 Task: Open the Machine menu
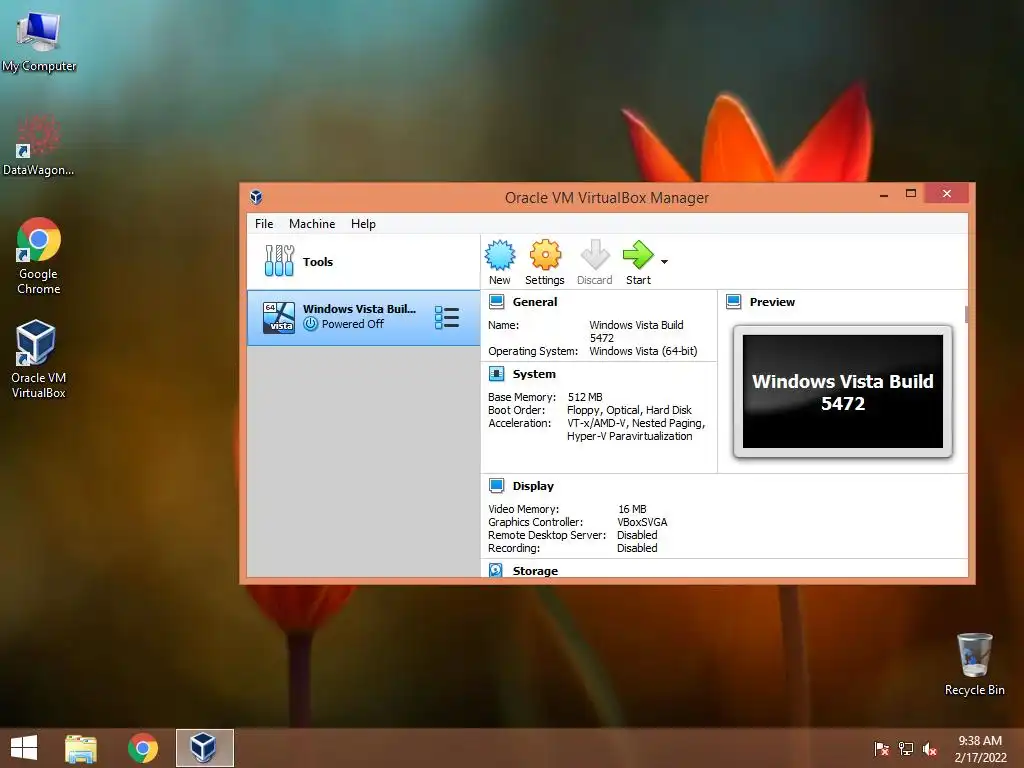click(312, 224)
